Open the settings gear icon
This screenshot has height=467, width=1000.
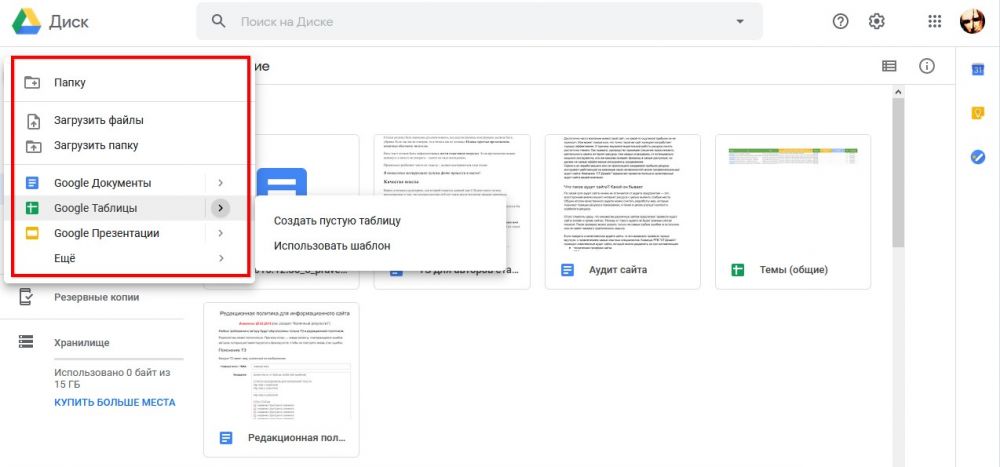tap(877, 22)
